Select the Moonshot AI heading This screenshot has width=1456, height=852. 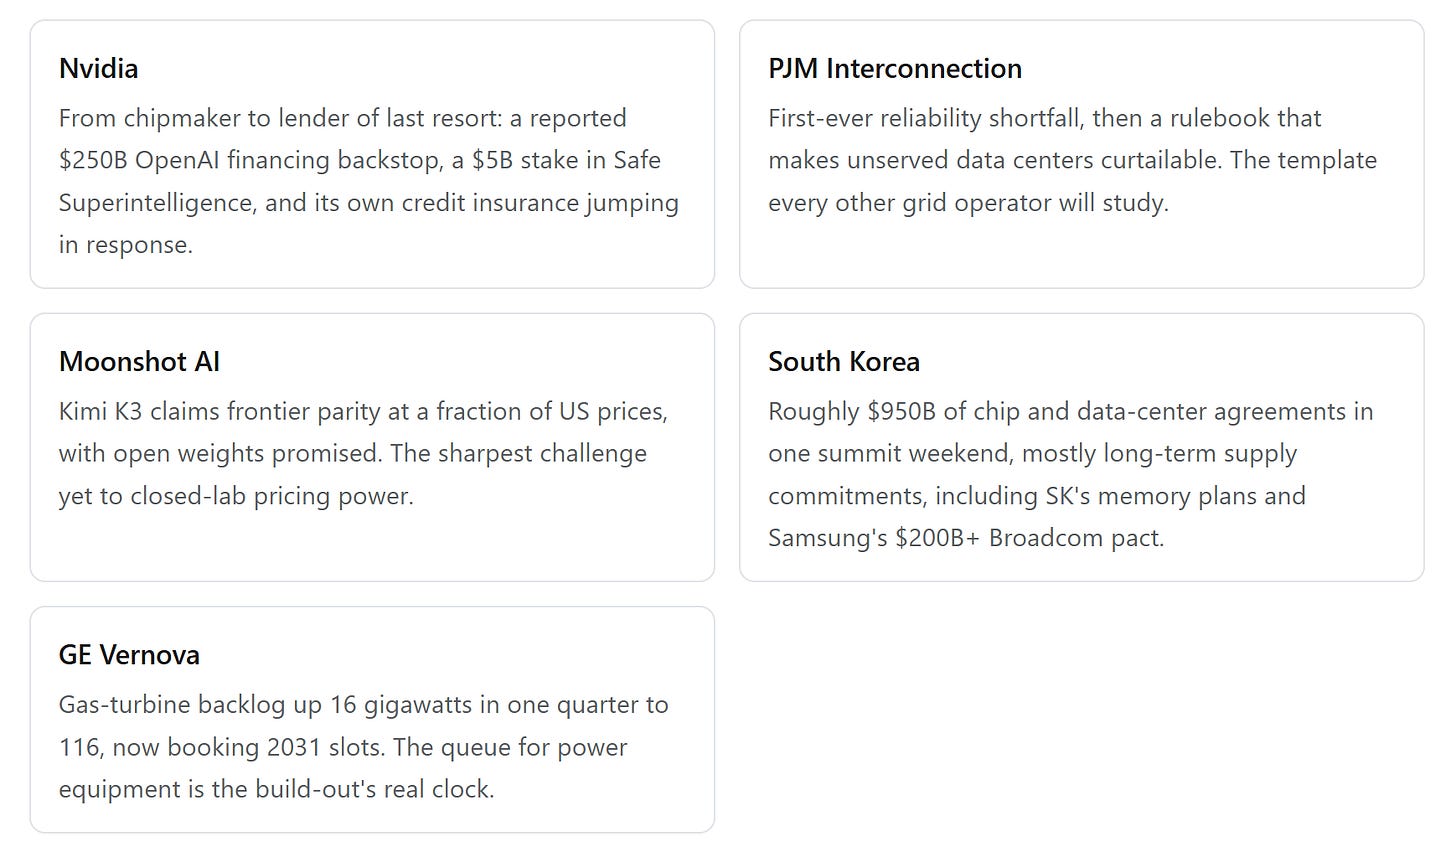click(139, 361)
